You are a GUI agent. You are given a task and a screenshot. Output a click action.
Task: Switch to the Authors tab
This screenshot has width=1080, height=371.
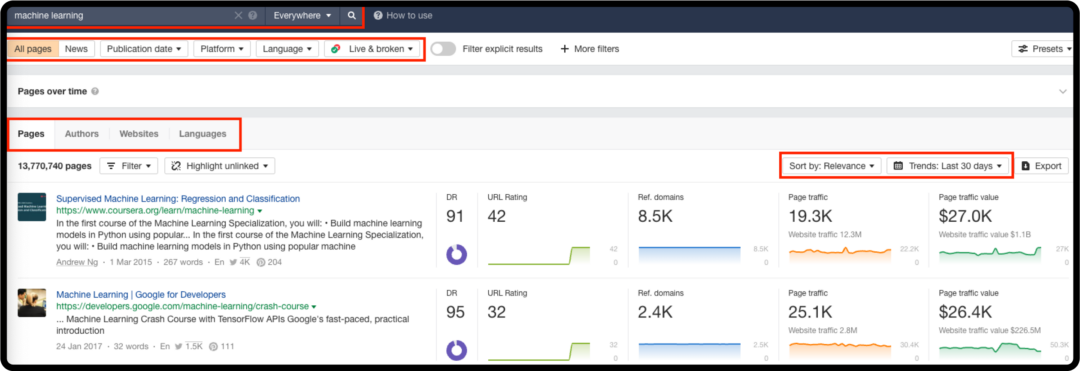click(82, 134)
